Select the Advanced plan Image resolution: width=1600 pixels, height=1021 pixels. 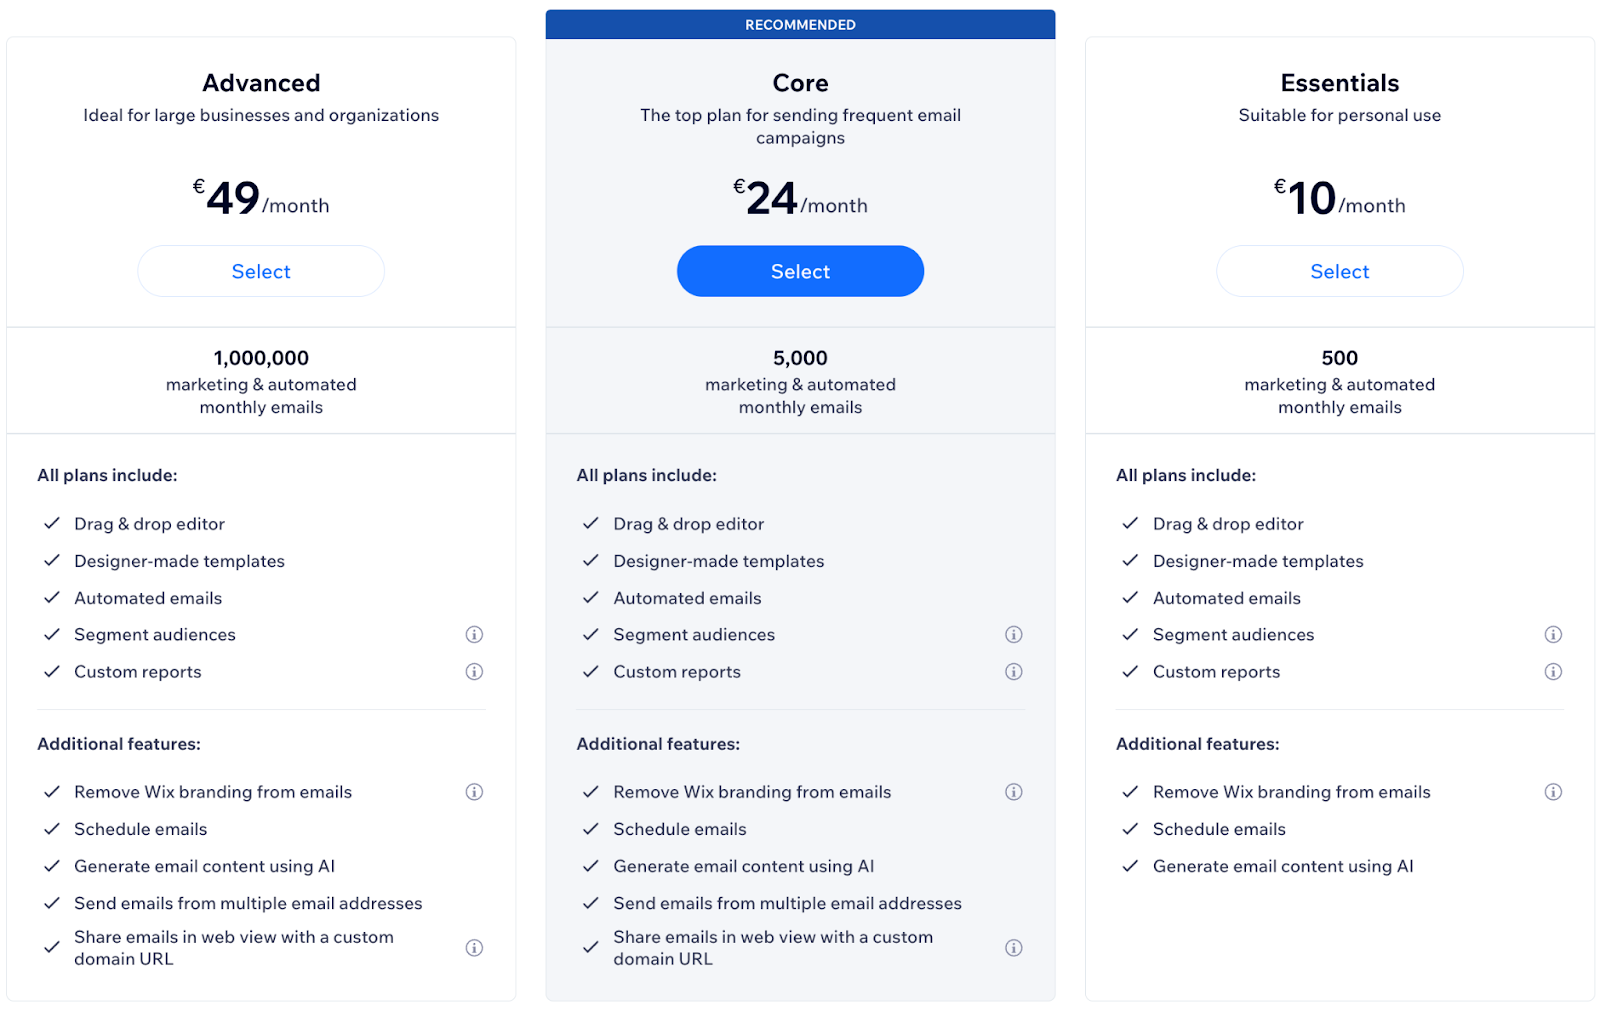click(x=261, y=271)
